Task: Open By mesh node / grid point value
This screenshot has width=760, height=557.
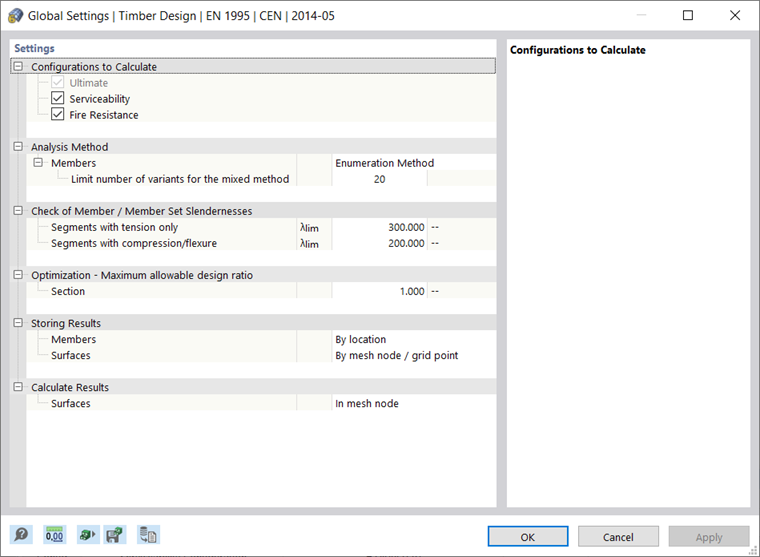Action: (x=414, y=355)
